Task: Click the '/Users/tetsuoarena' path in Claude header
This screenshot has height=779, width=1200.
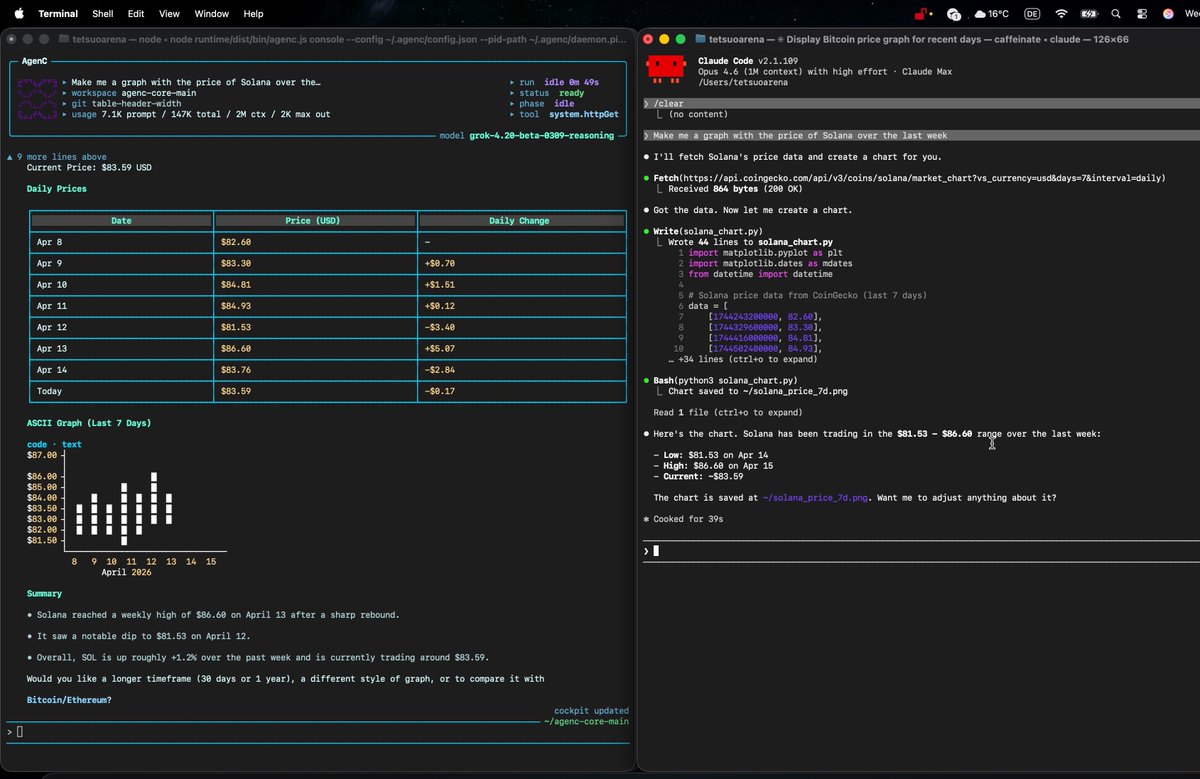Action: pos(743,82)
